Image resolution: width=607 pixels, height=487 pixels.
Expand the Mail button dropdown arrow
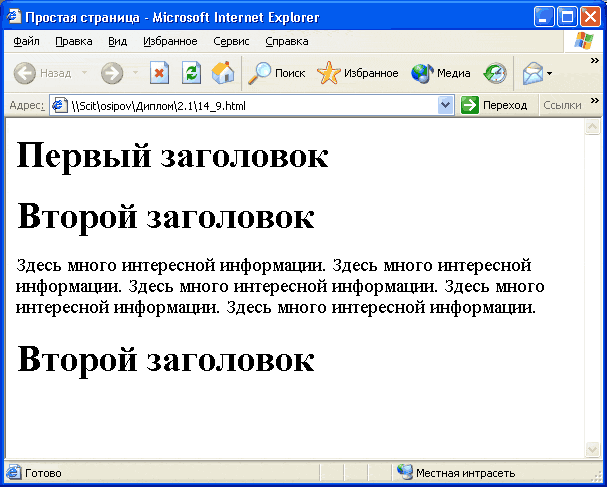[549, 73]
